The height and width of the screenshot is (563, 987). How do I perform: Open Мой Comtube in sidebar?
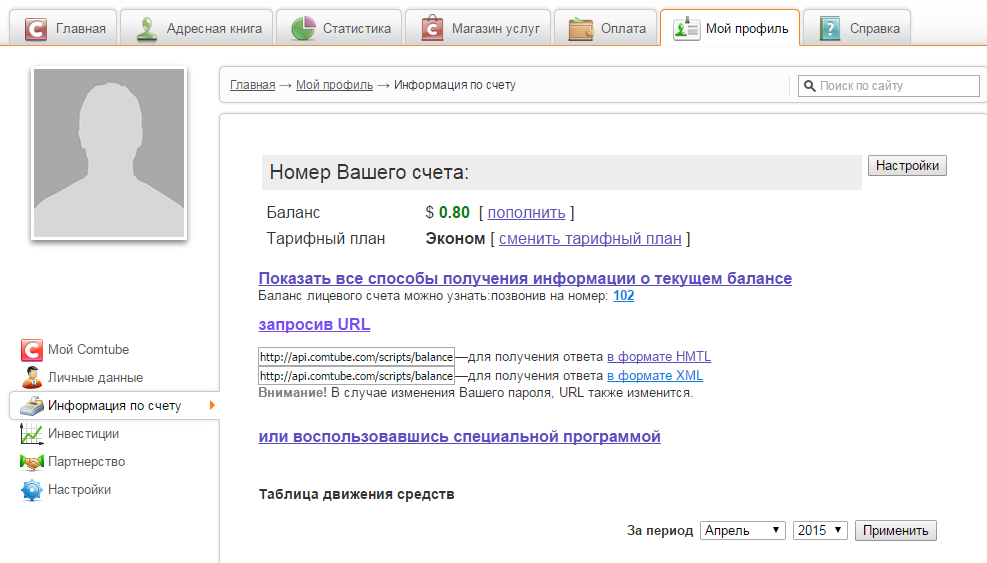[x=88, y=350]
